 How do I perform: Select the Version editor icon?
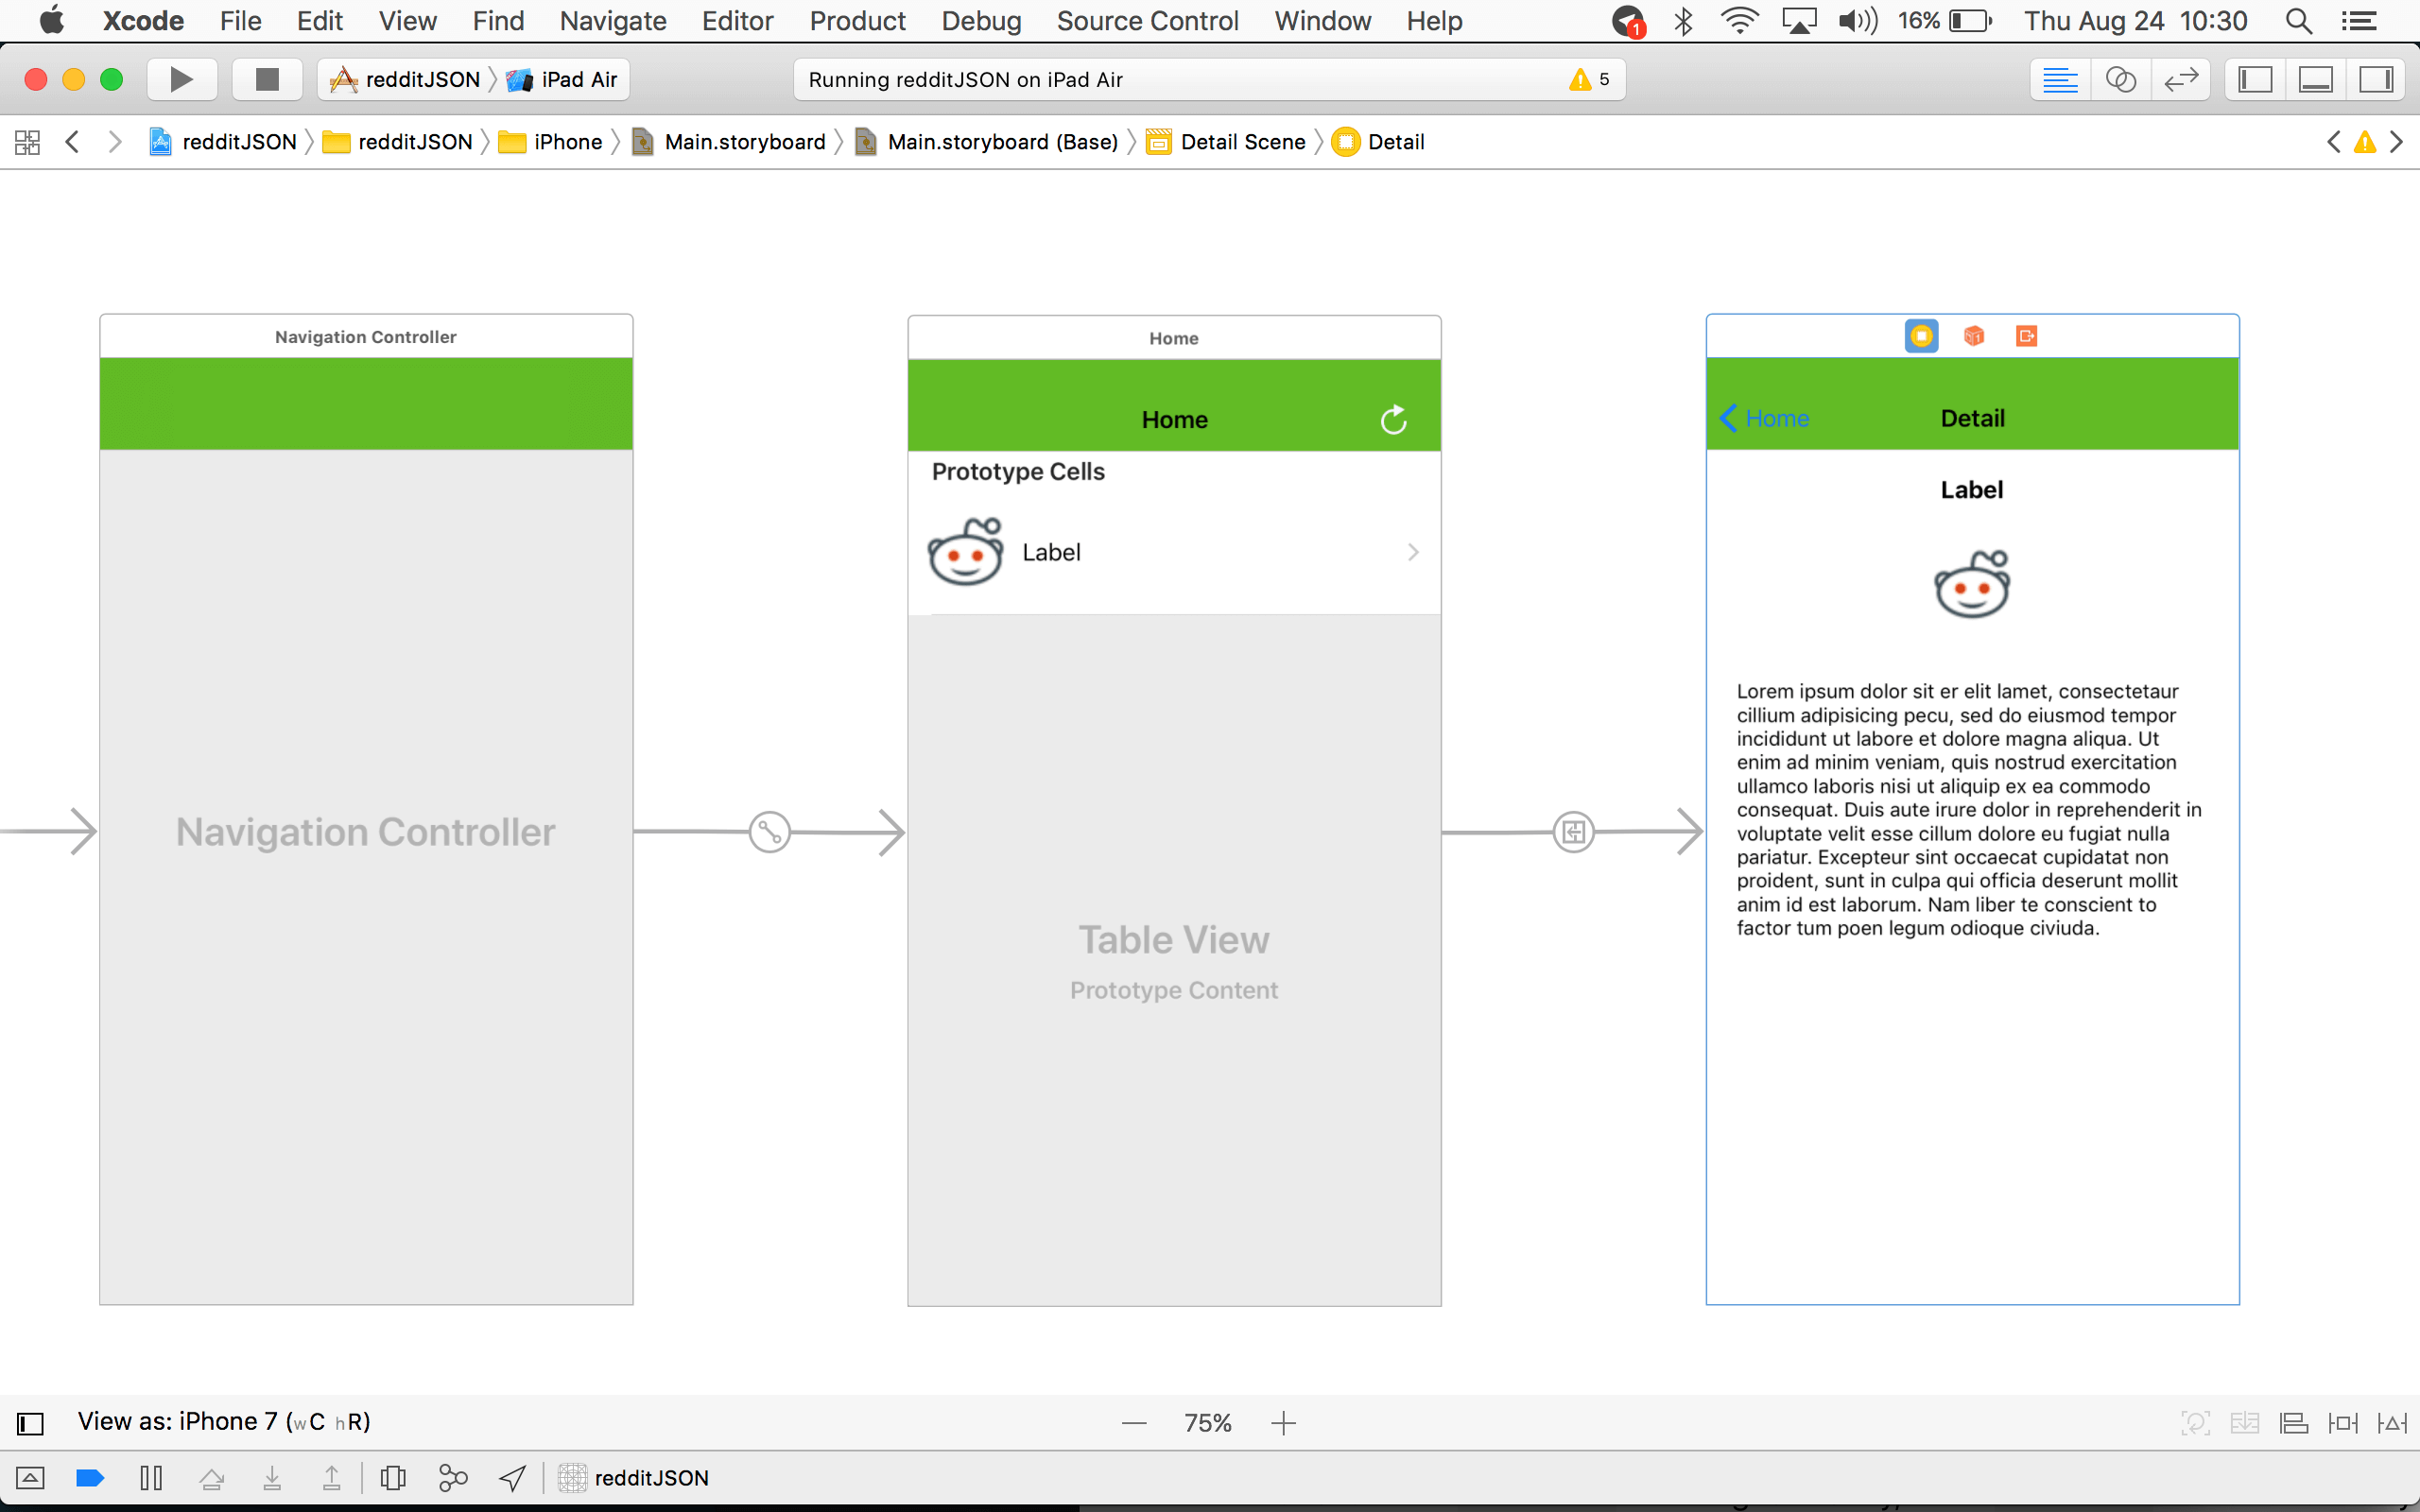point(2180,79)
